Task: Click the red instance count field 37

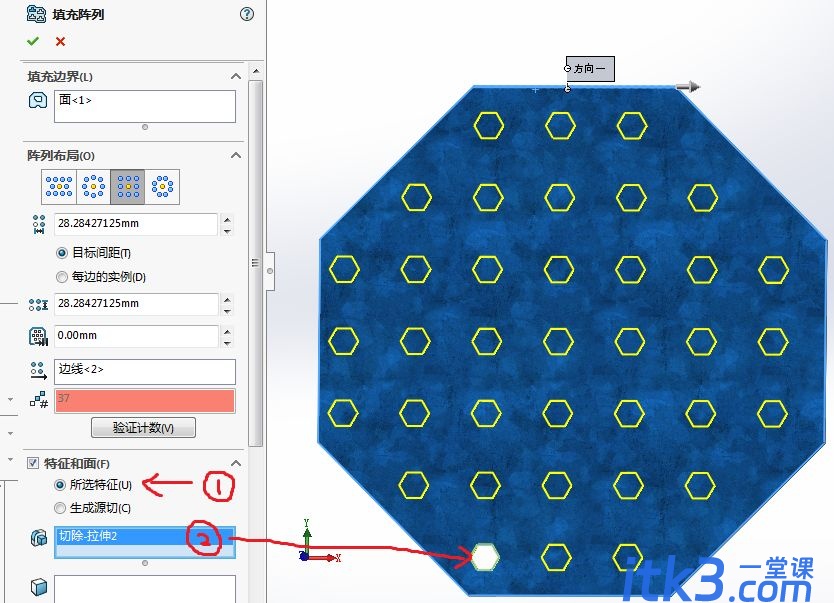Action: pos(145,401)
